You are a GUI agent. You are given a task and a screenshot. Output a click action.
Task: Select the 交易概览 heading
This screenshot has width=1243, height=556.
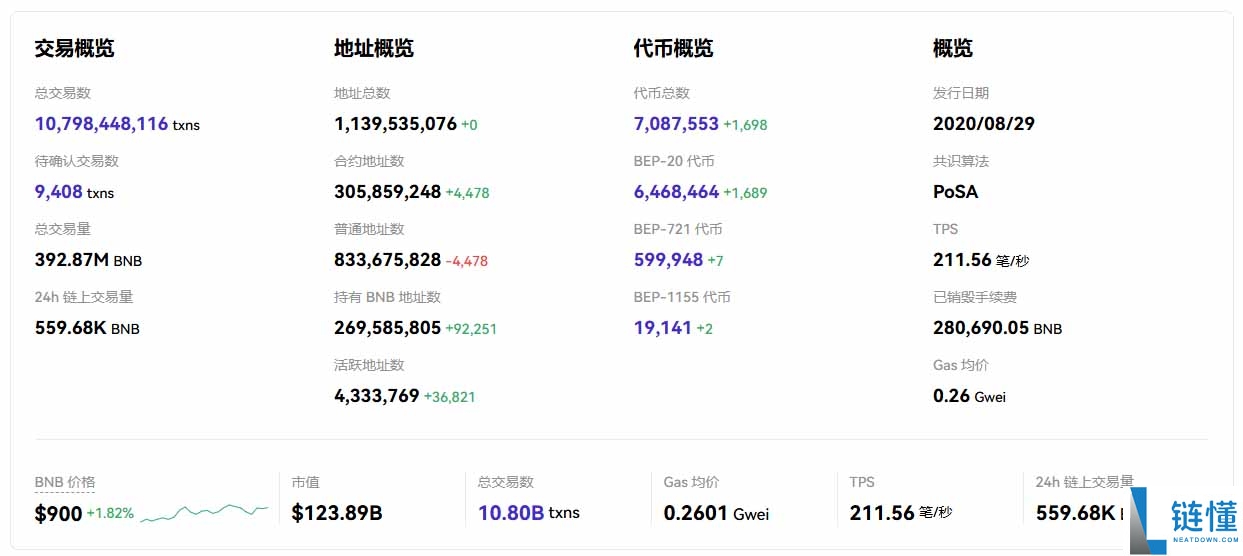pos(74,48)
